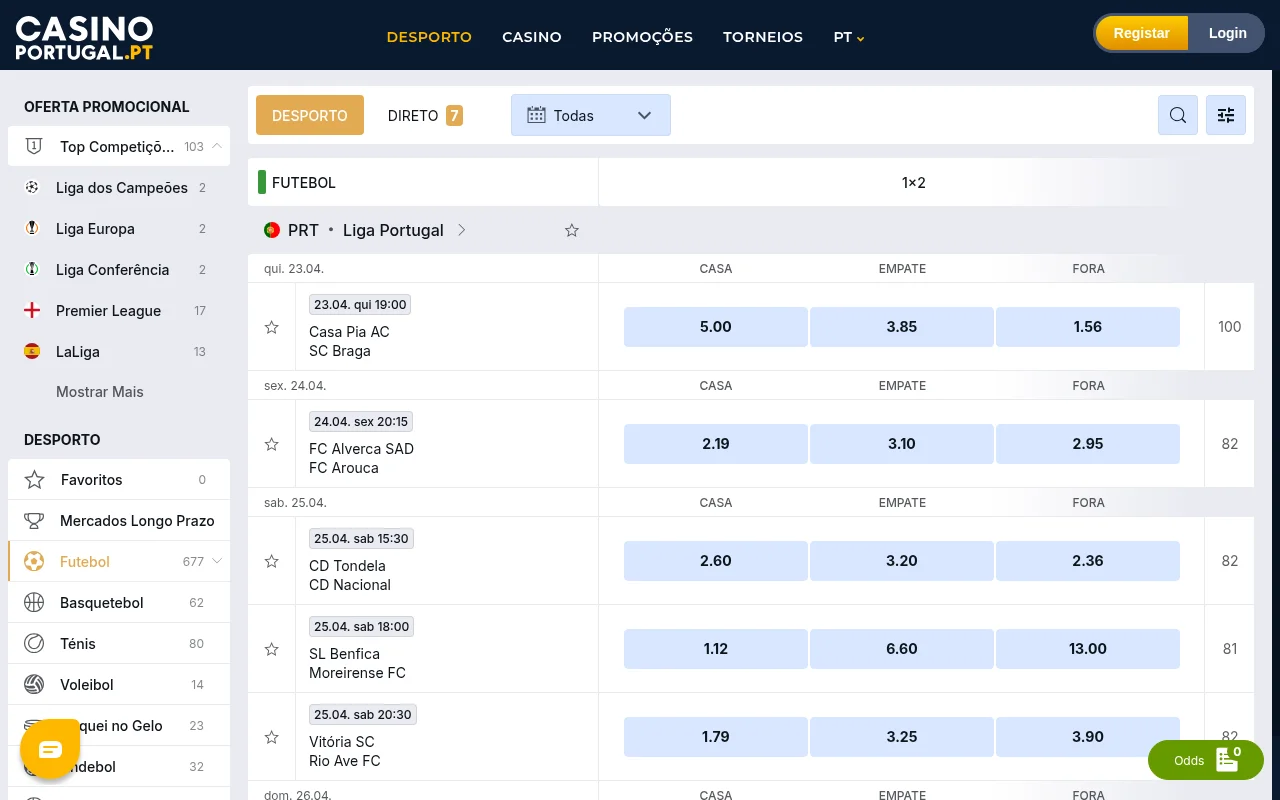Screen dimensions: 1280x800
Task: Favorite the Liga Portugal league star
Action: 572,230
